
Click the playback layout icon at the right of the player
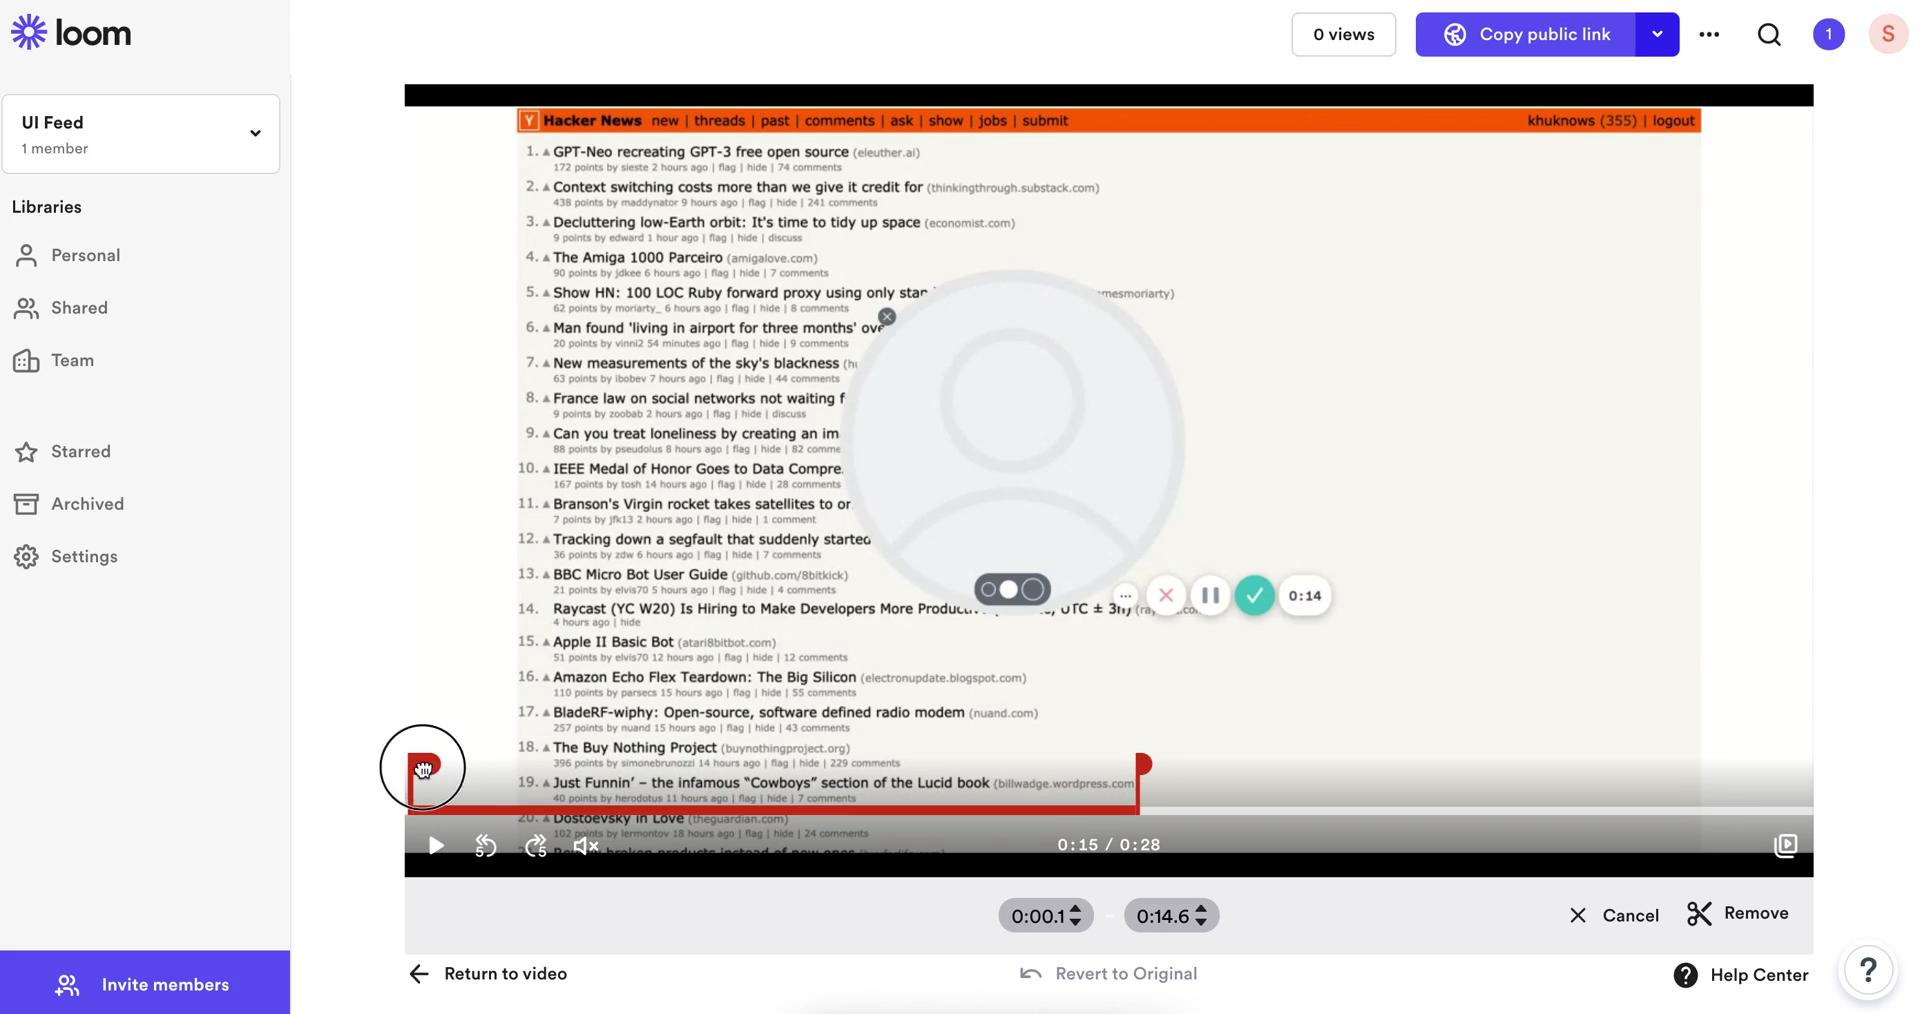click(x=1785, y=846)
